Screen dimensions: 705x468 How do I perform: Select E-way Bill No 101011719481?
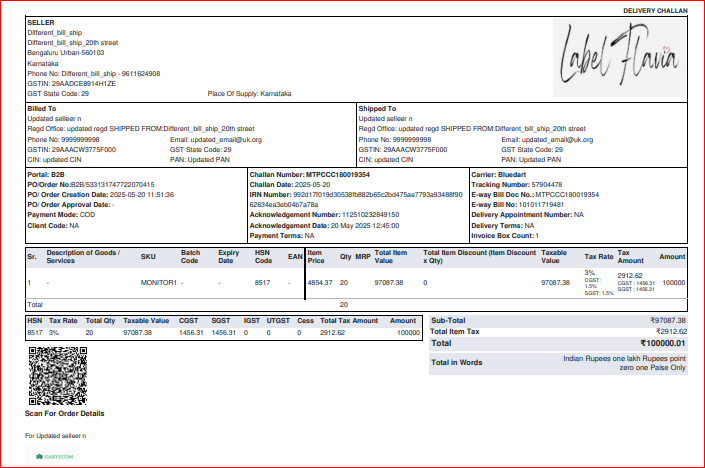(x=518, y=205)
